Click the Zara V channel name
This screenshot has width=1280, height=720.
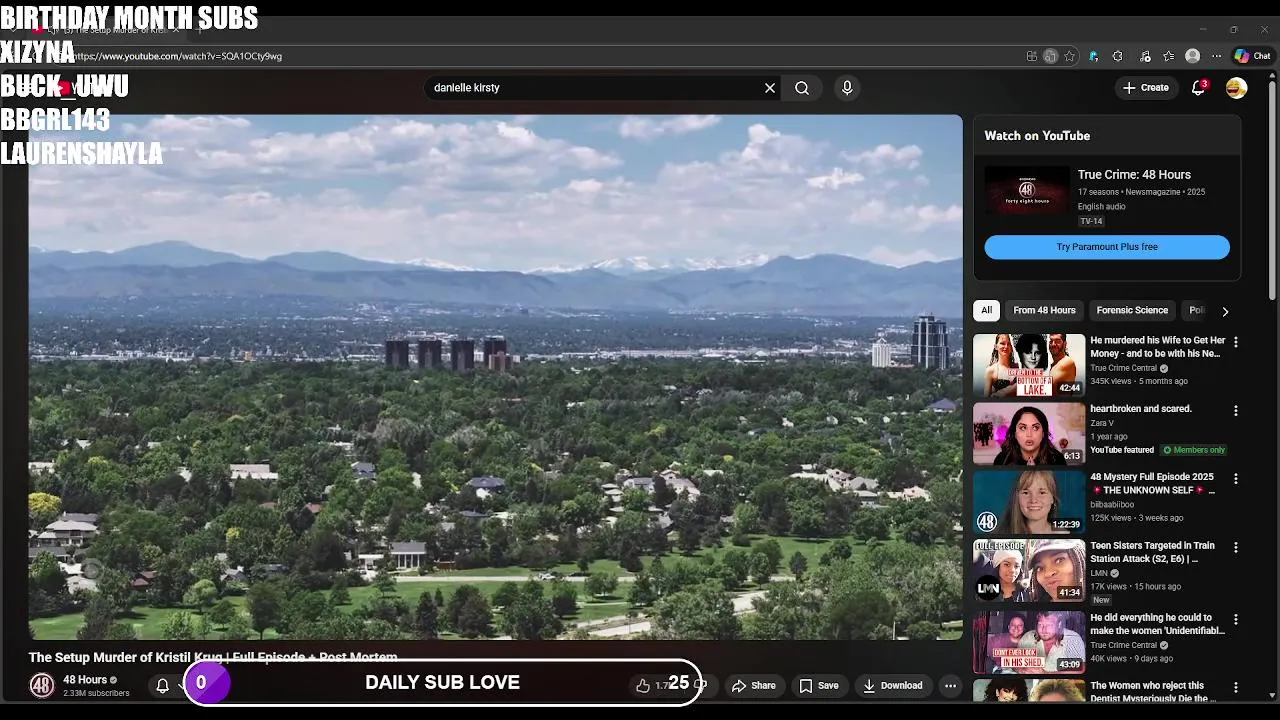click(x=1104, y=423)
